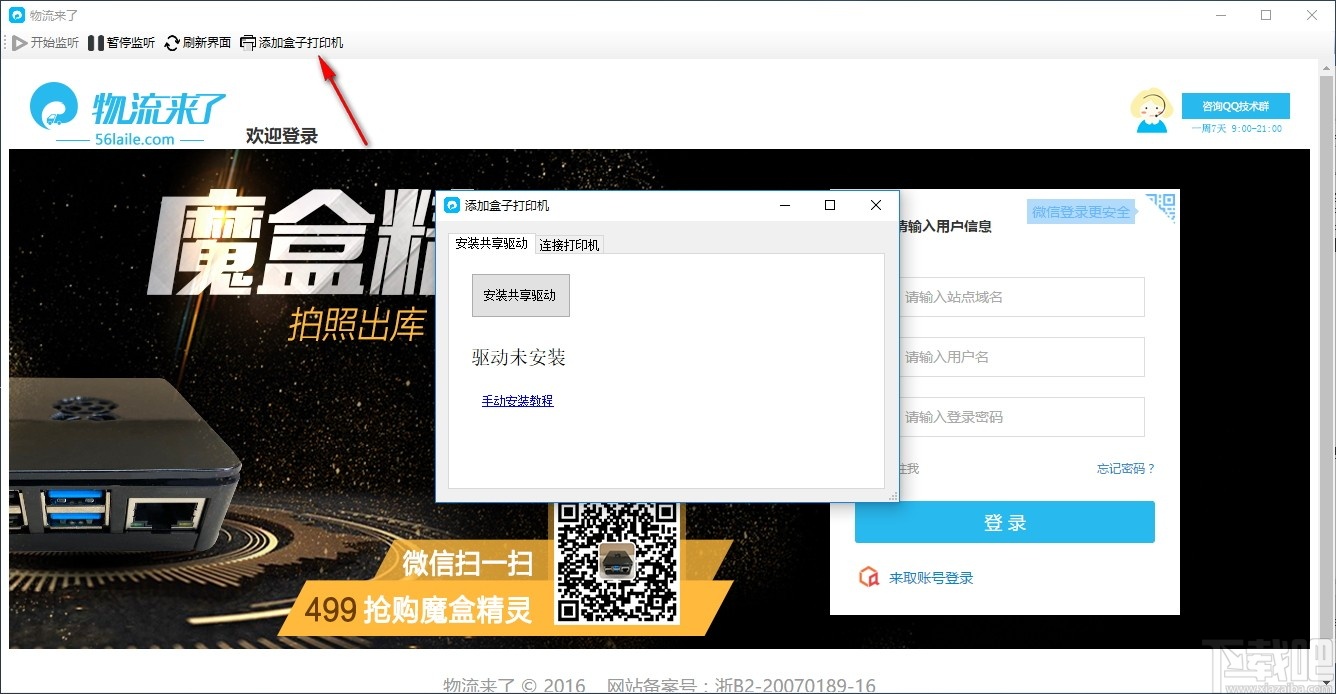Click the 微信登录更安全 tooltip label

click(x=1081, y=212)
